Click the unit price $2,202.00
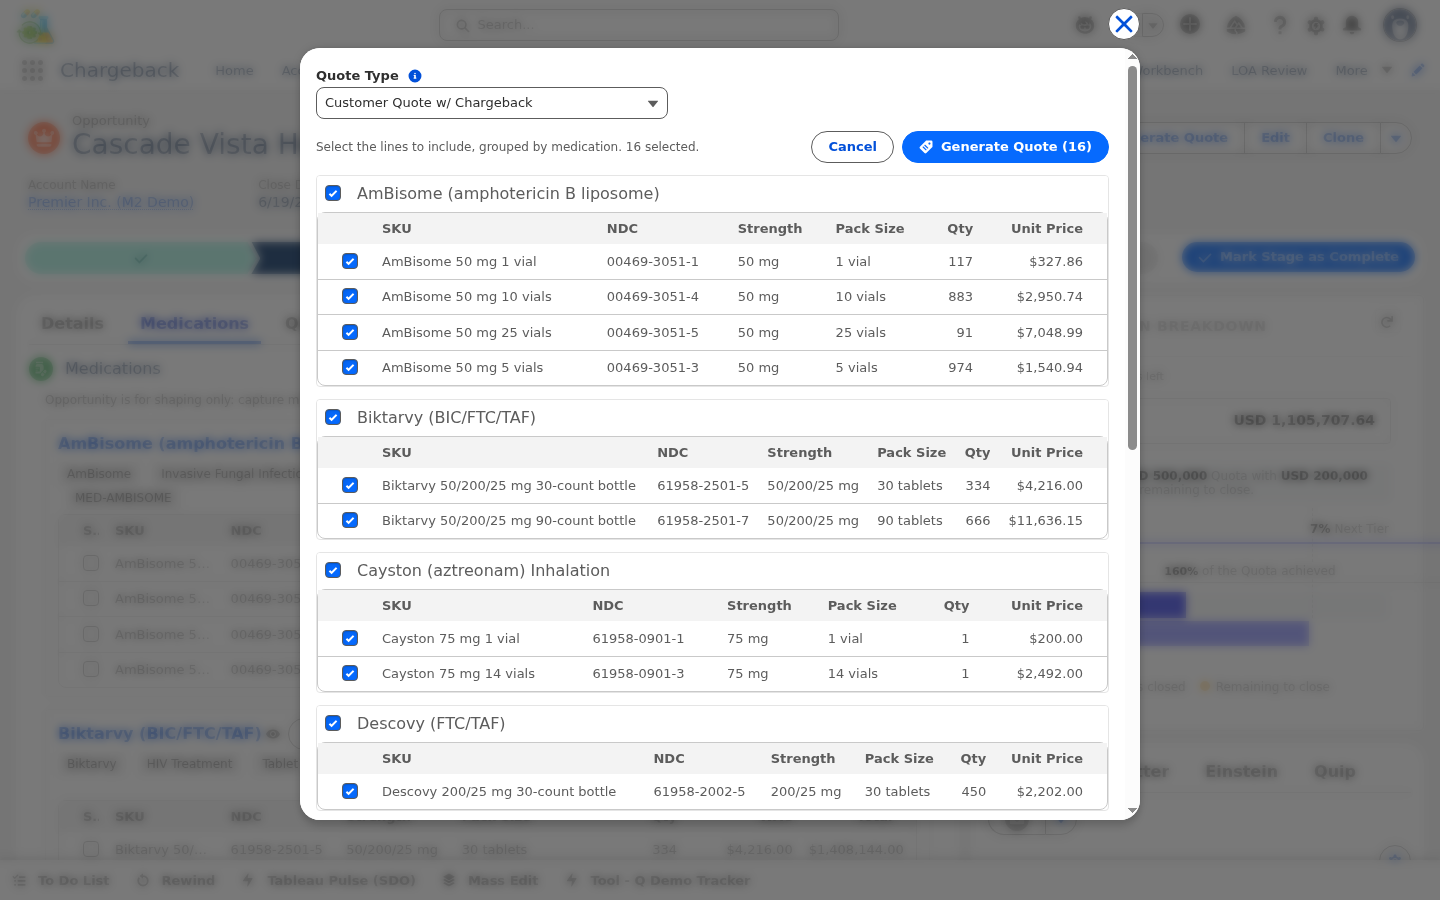Screen dimensions: 1440x900 pyautogui.click(x=1050, y=792)
